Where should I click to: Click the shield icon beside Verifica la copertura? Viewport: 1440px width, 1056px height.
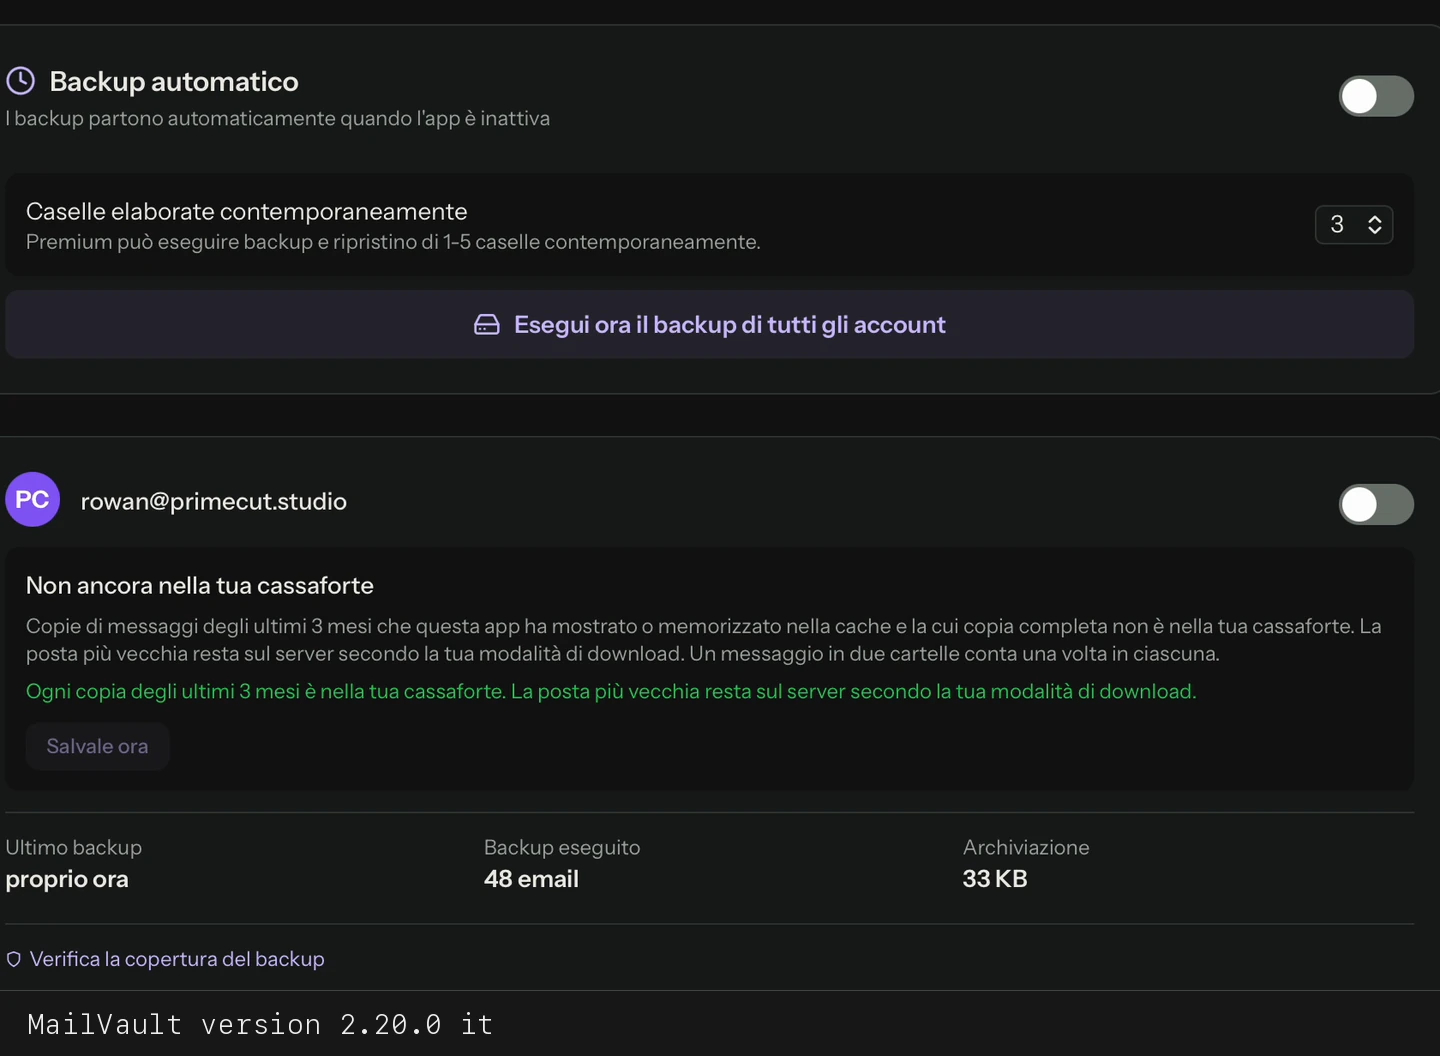(x=14, y=960)
